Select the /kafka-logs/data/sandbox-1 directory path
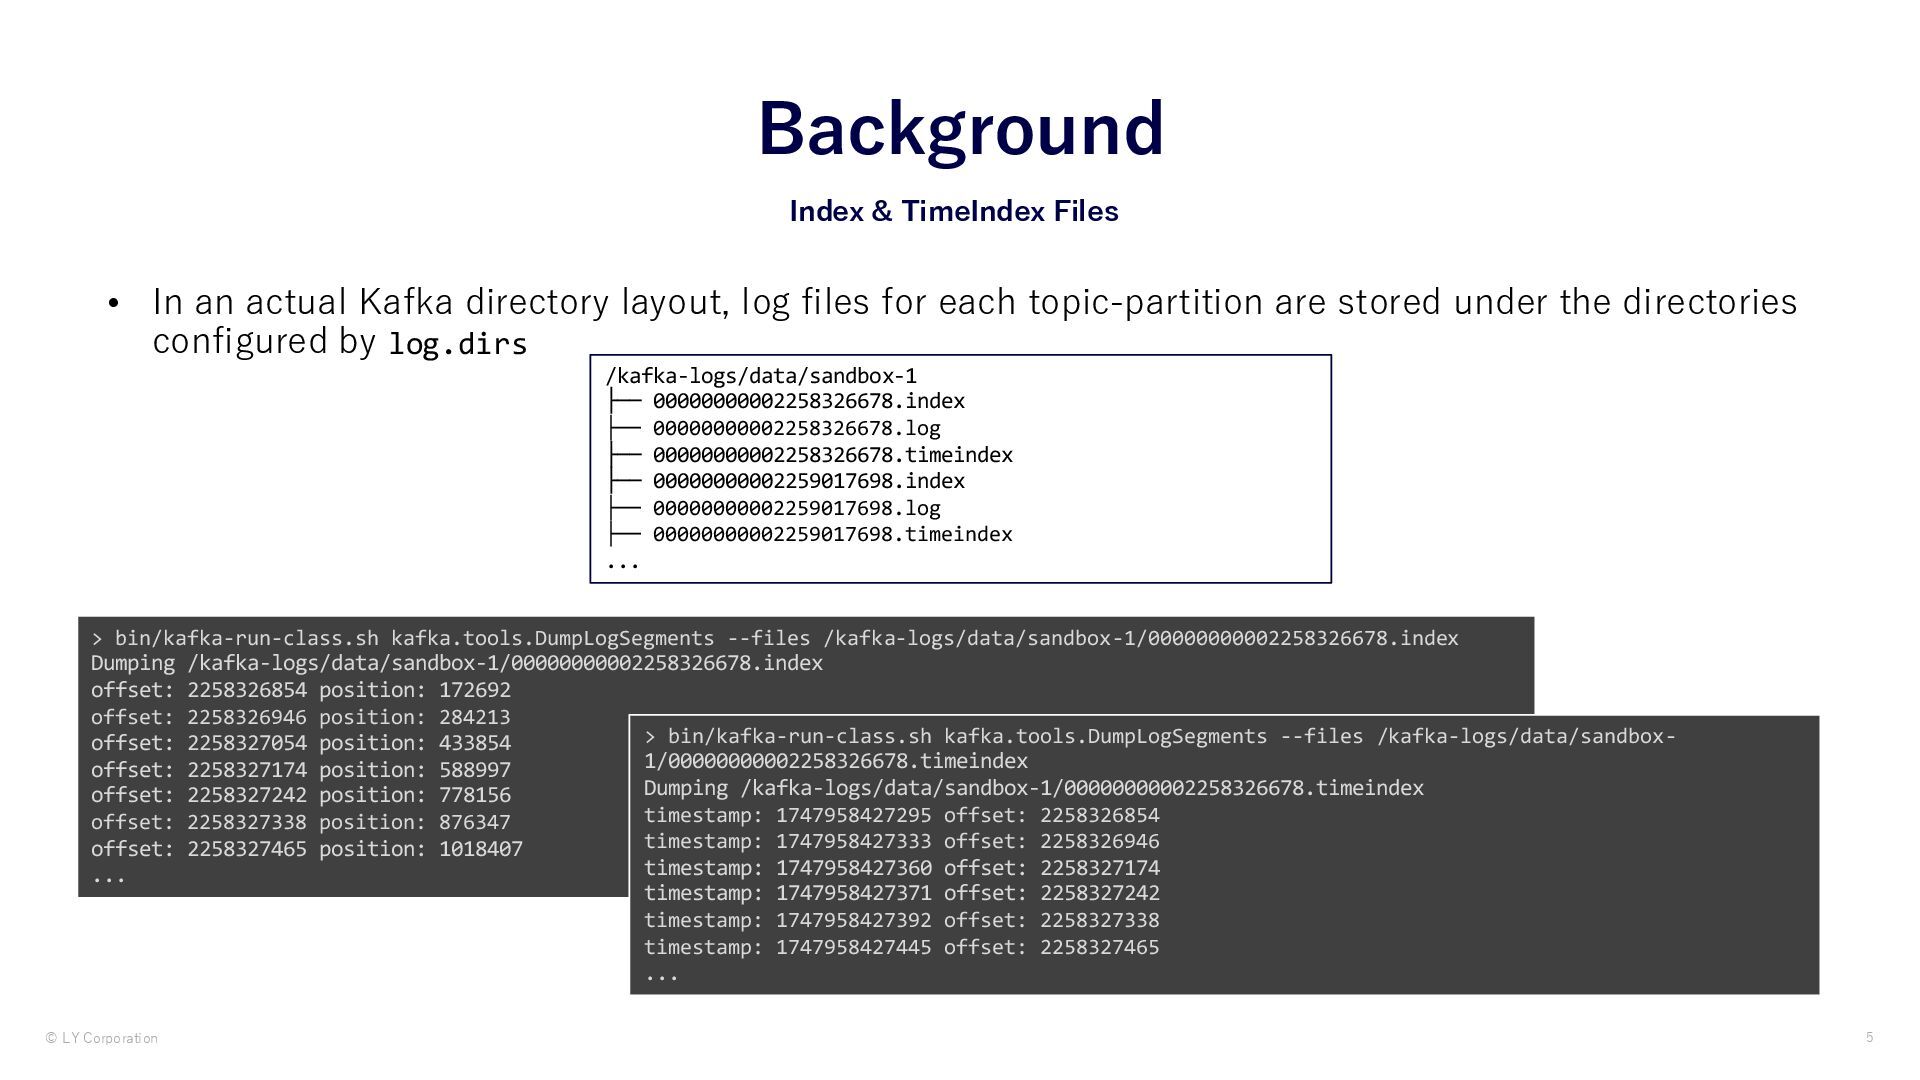Screen dimensions: 1920x1080 (x=760, y=376)
